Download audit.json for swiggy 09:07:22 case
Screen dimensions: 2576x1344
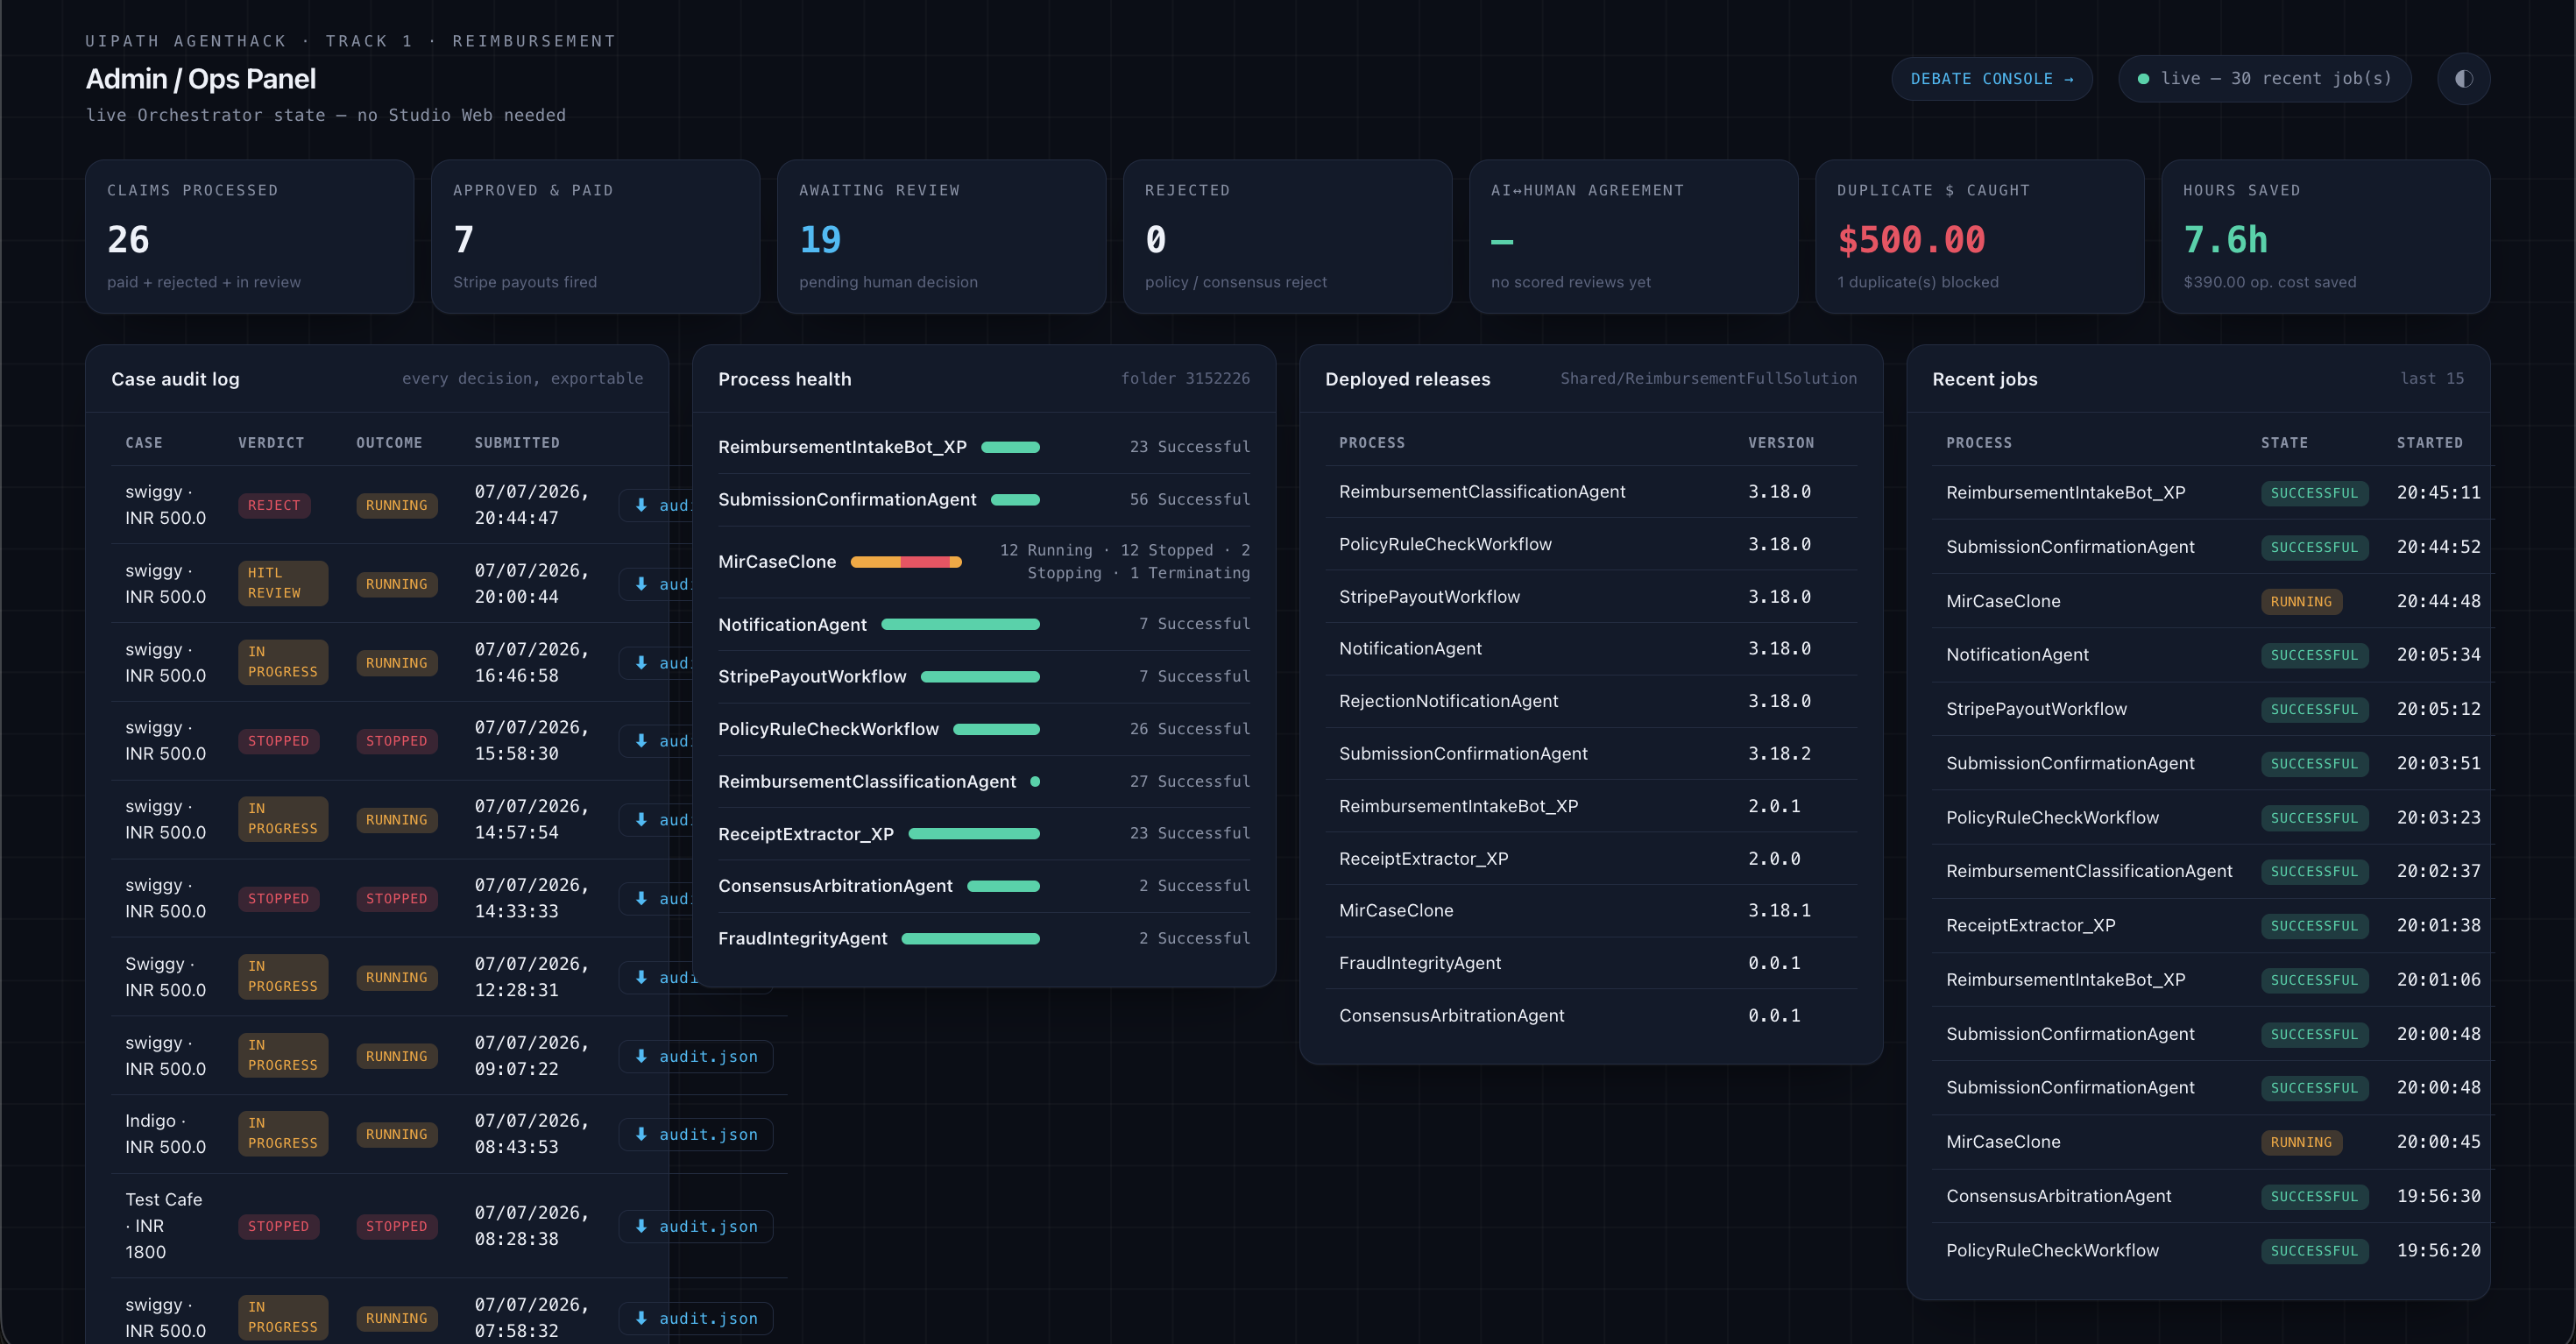[x=696, y=1056]
